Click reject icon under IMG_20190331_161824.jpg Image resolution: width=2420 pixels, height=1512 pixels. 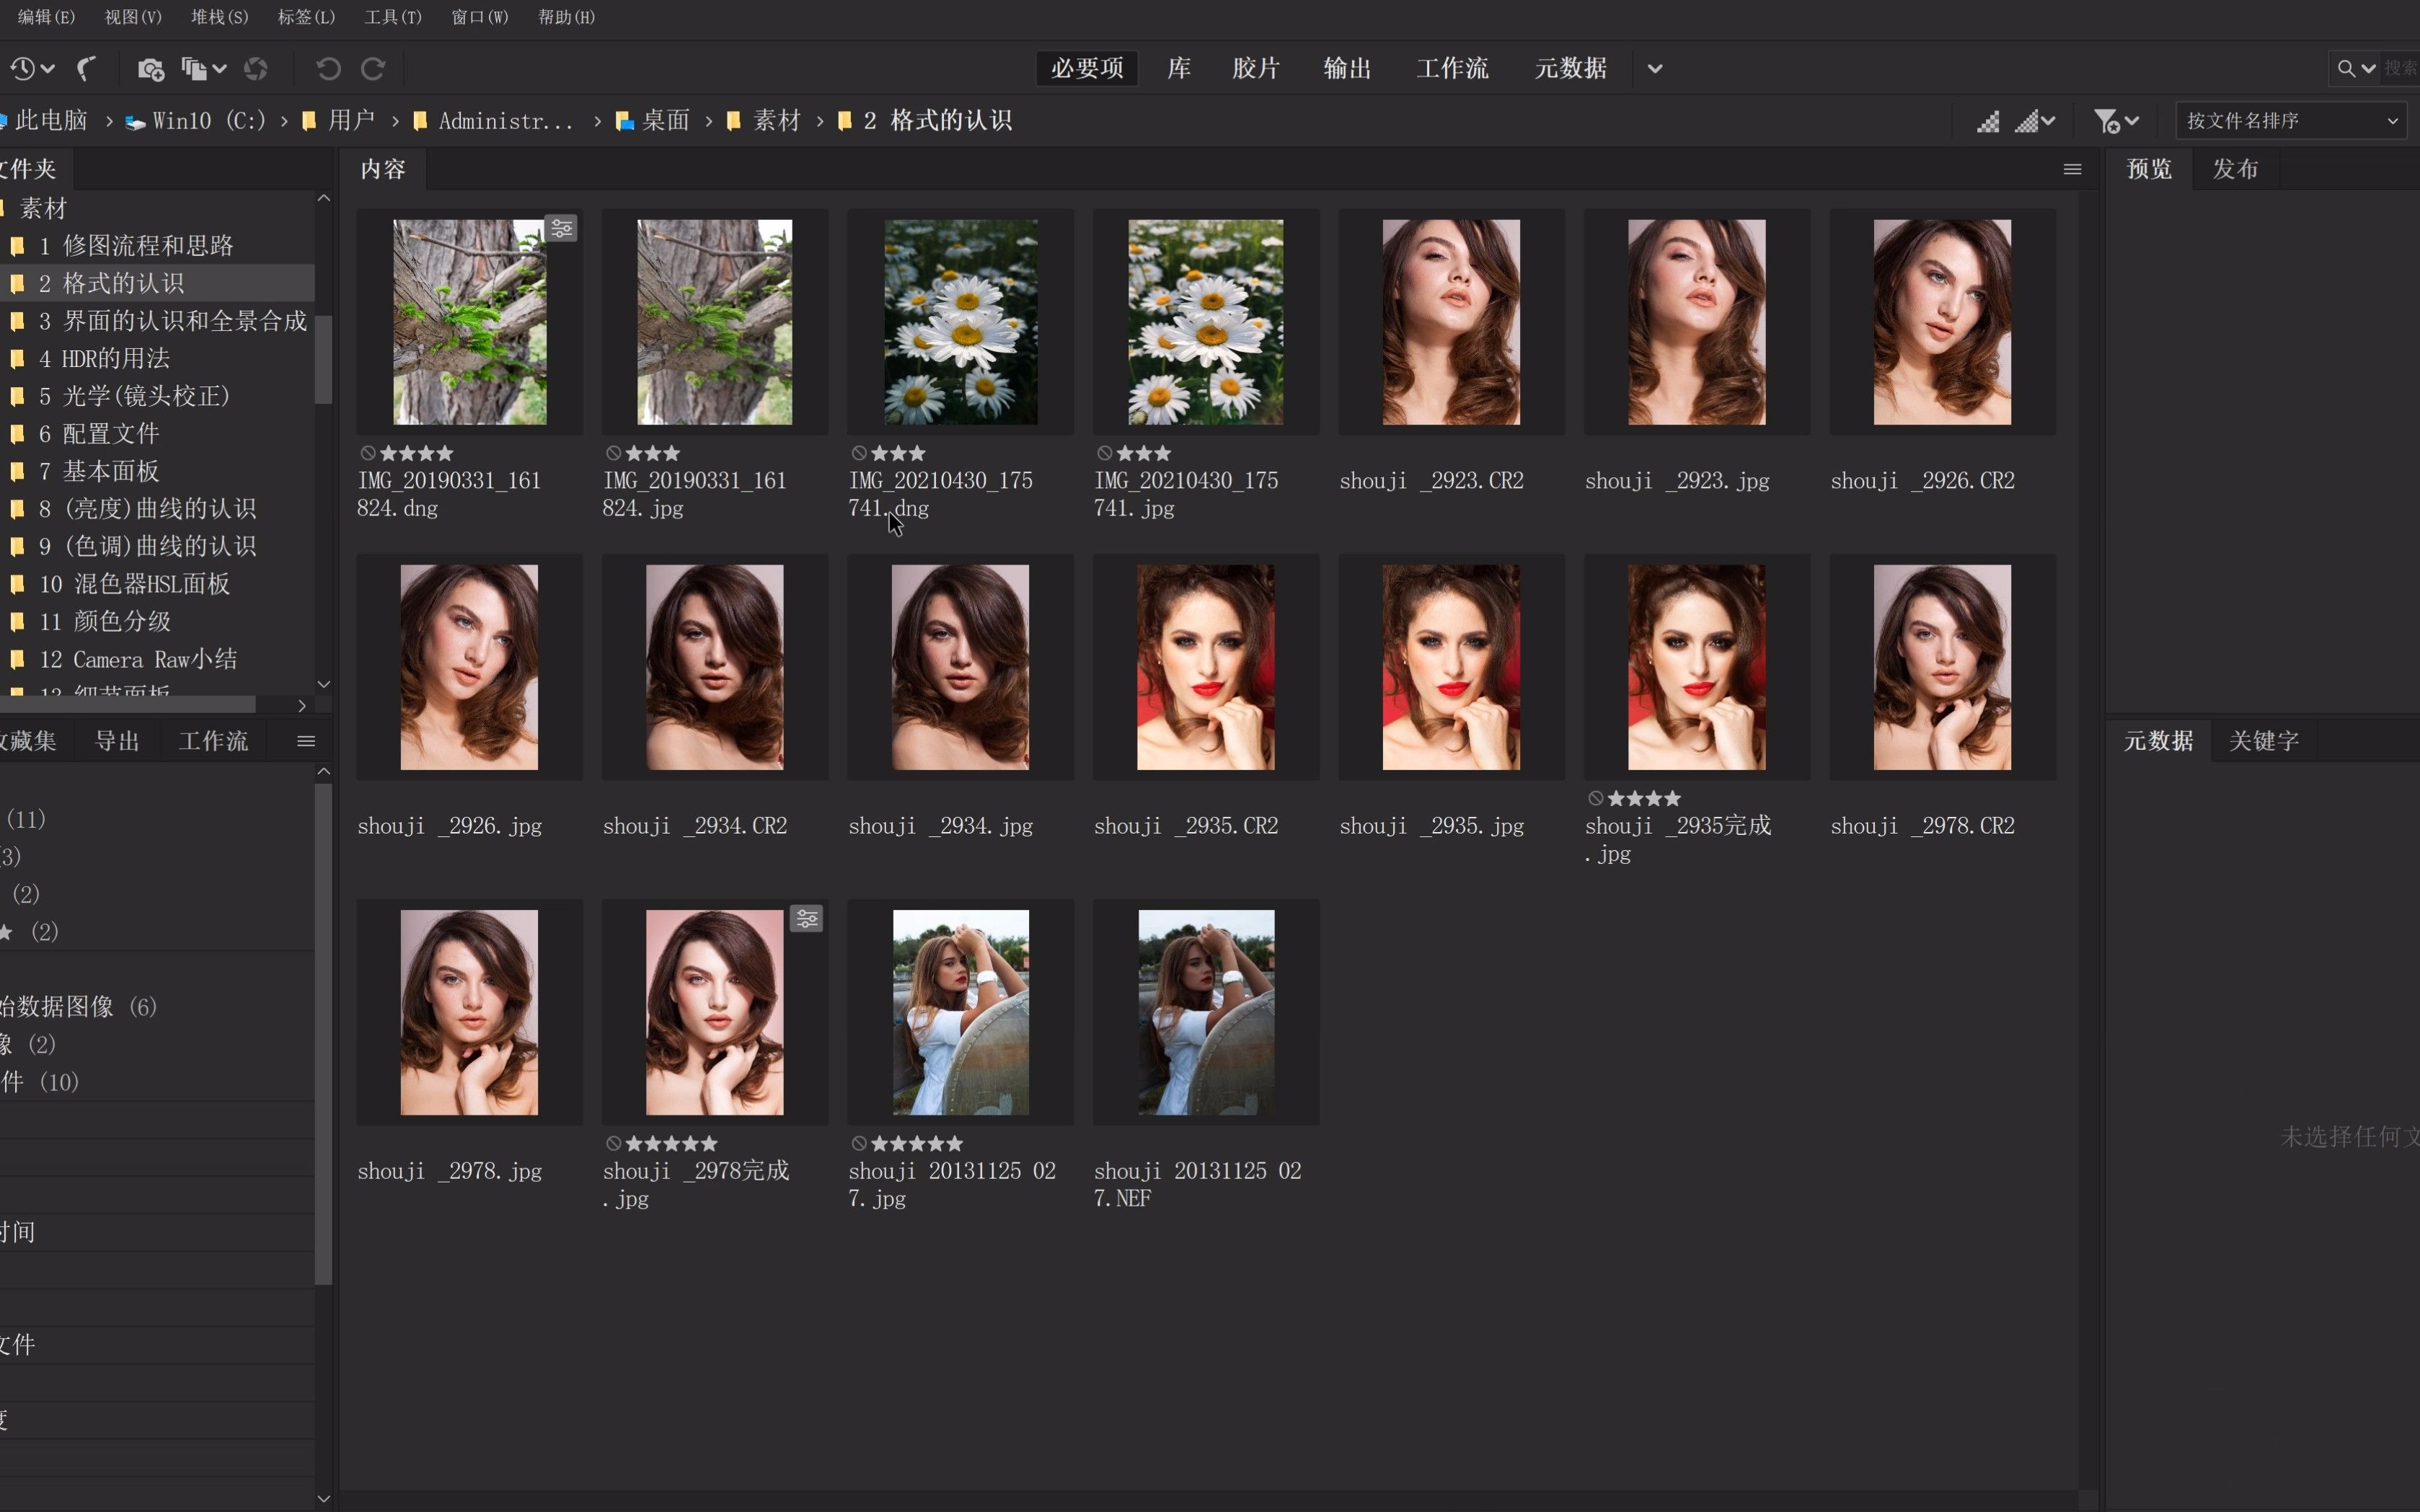(614, 453)
